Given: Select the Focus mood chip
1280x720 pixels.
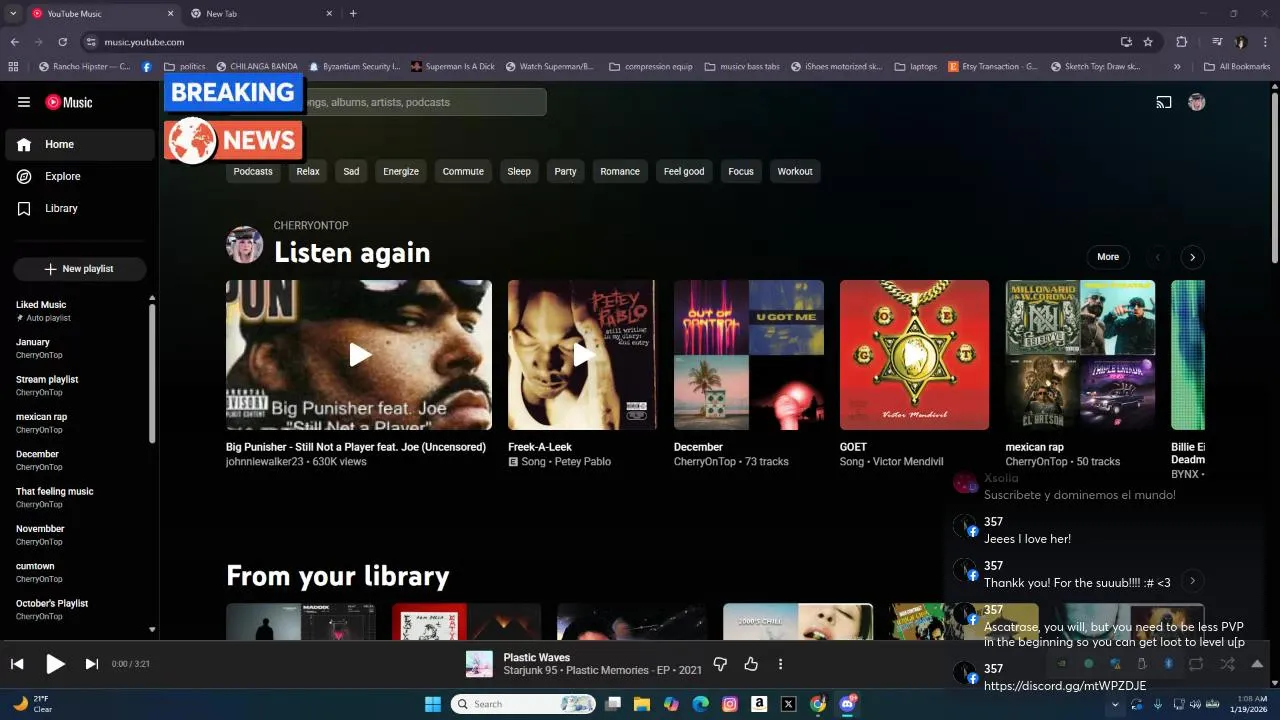Looking at the screenshot, I should tap(741, 171).
